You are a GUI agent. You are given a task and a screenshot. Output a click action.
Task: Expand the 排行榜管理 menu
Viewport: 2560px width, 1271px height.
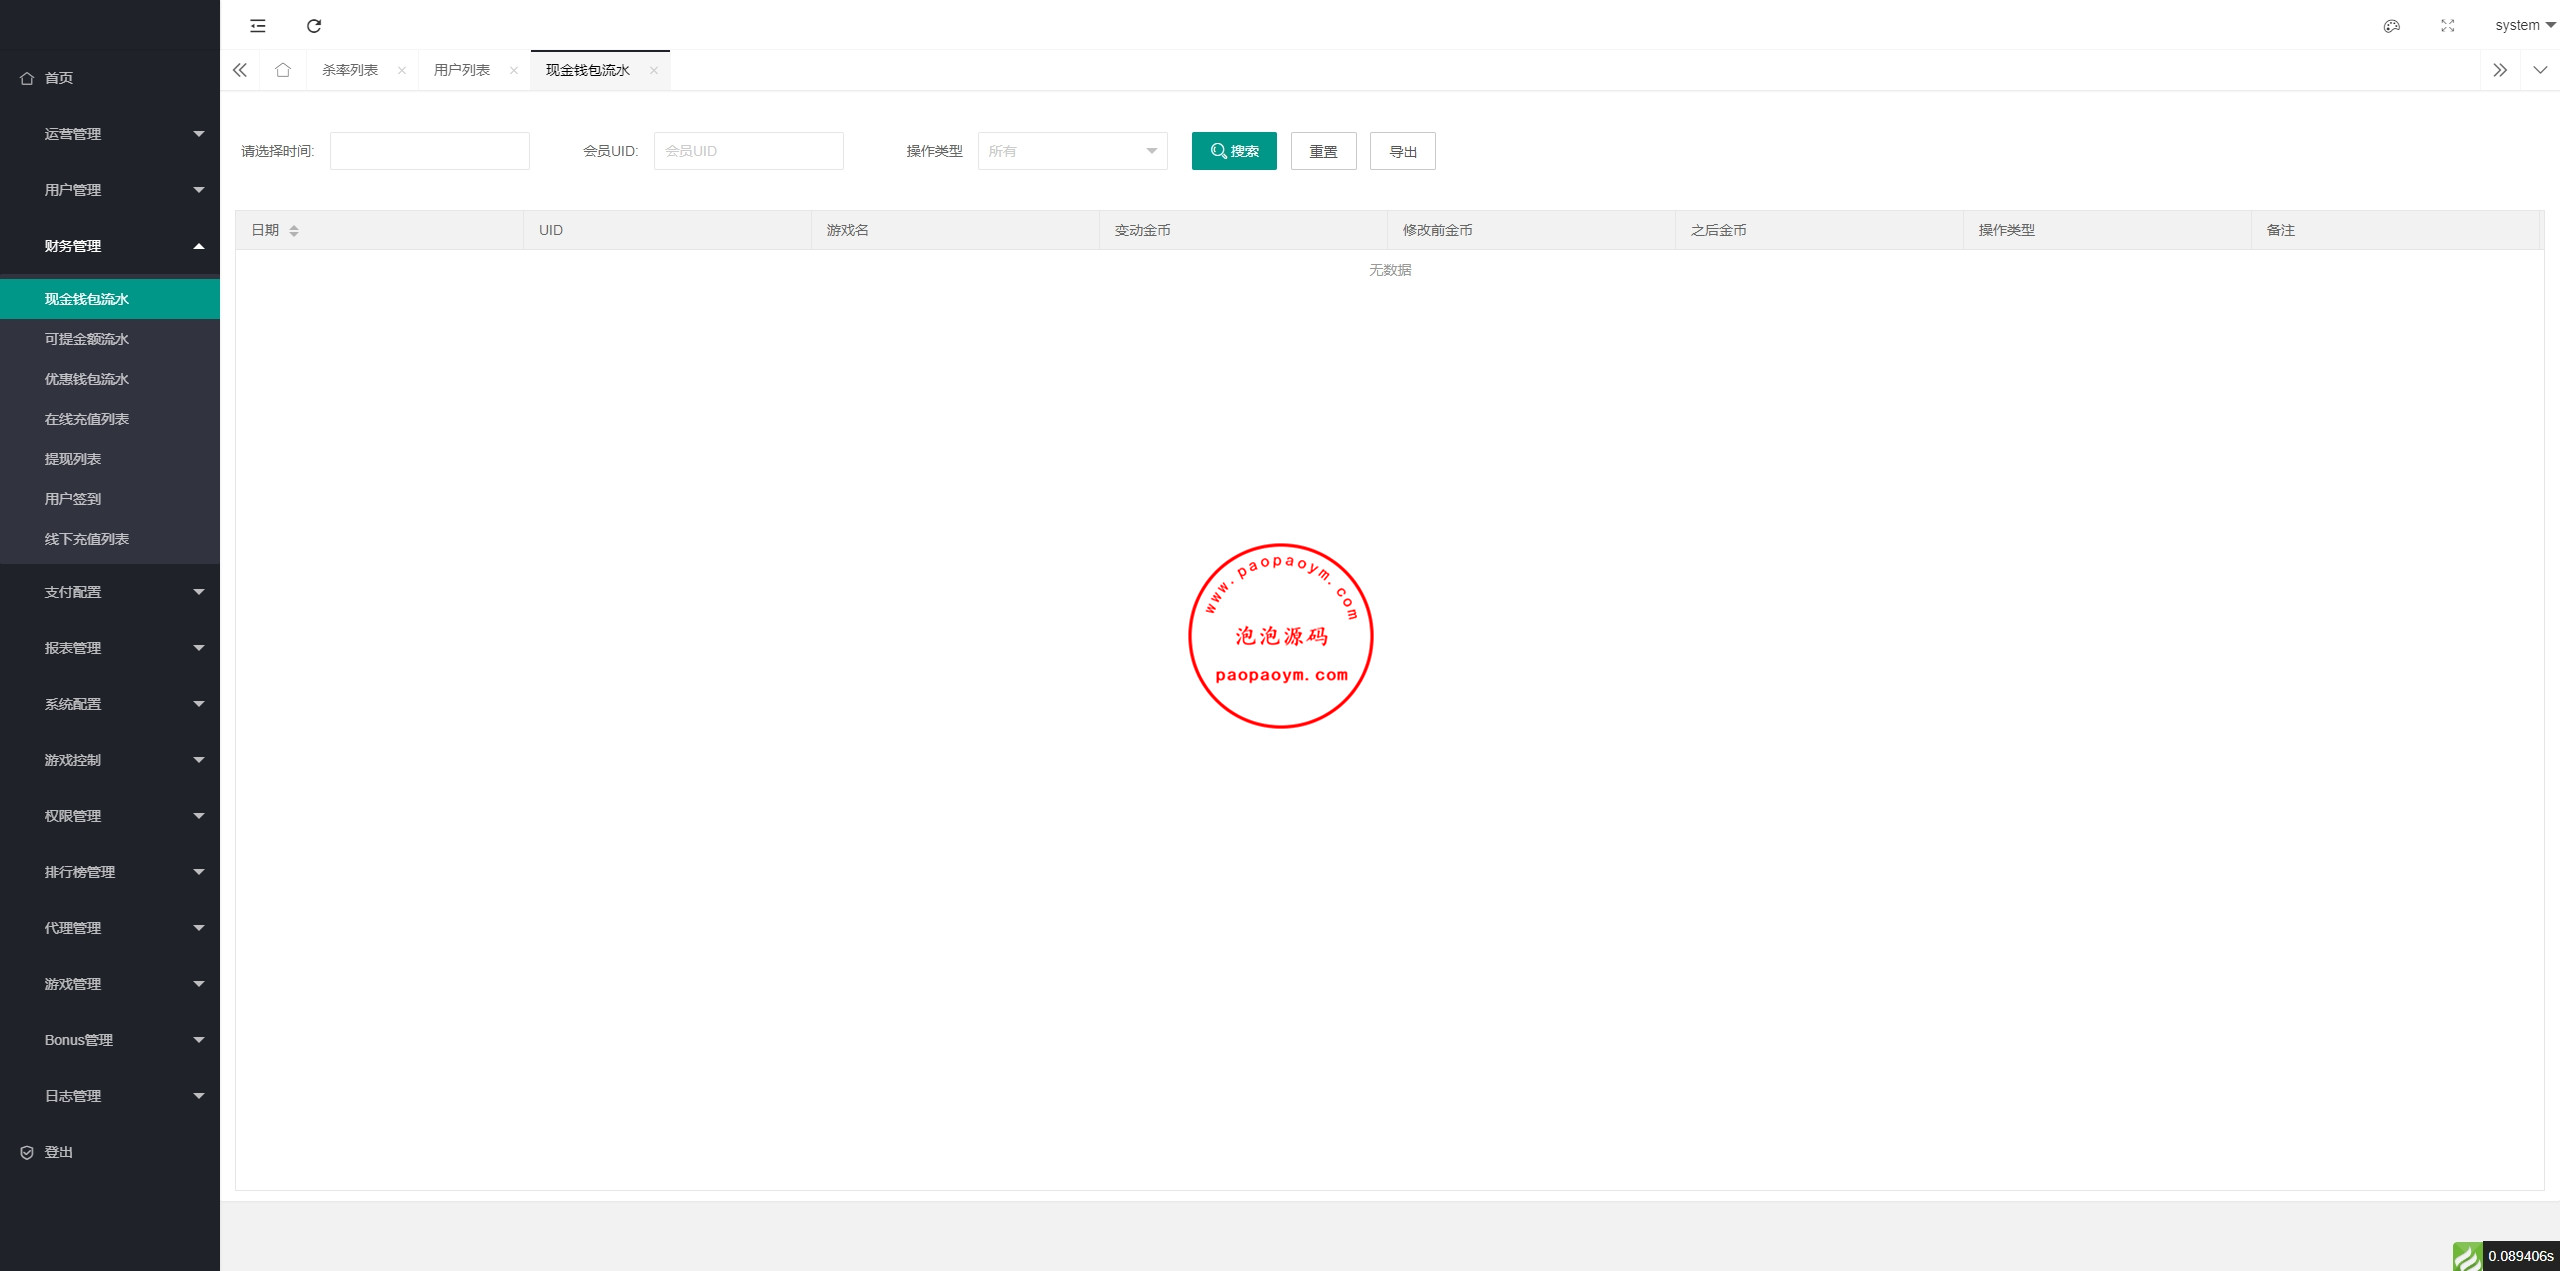click(x=110, y=872)
